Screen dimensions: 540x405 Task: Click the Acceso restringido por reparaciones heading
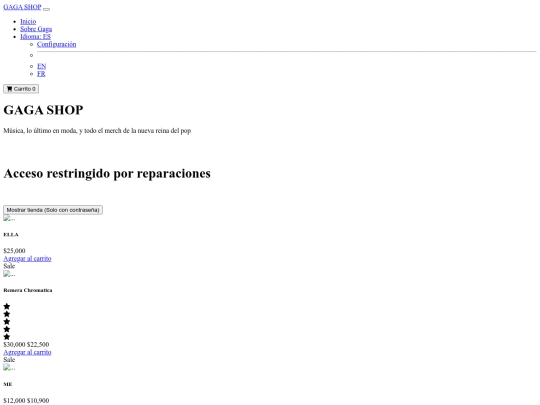(107, 173)
